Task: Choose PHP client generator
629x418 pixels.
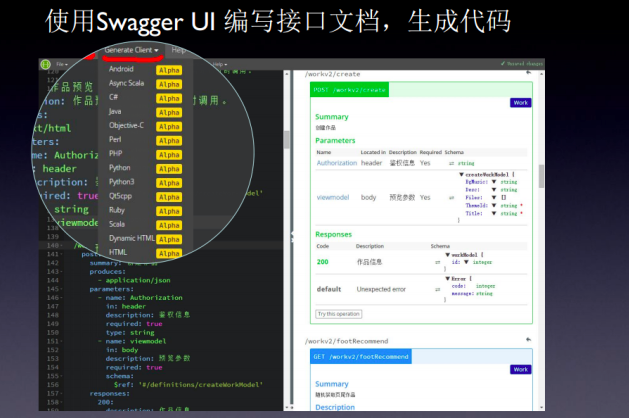Action: pos(116,154)
